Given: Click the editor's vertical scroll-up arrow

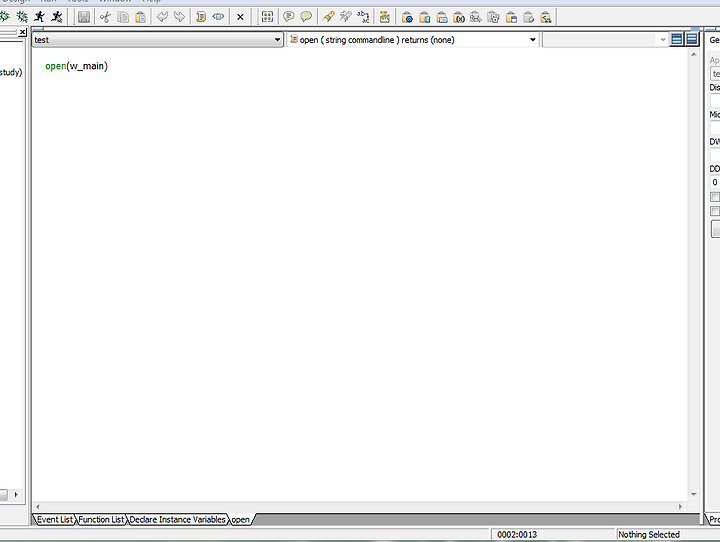Looking at the screenshot, I should tap(693, 55).
